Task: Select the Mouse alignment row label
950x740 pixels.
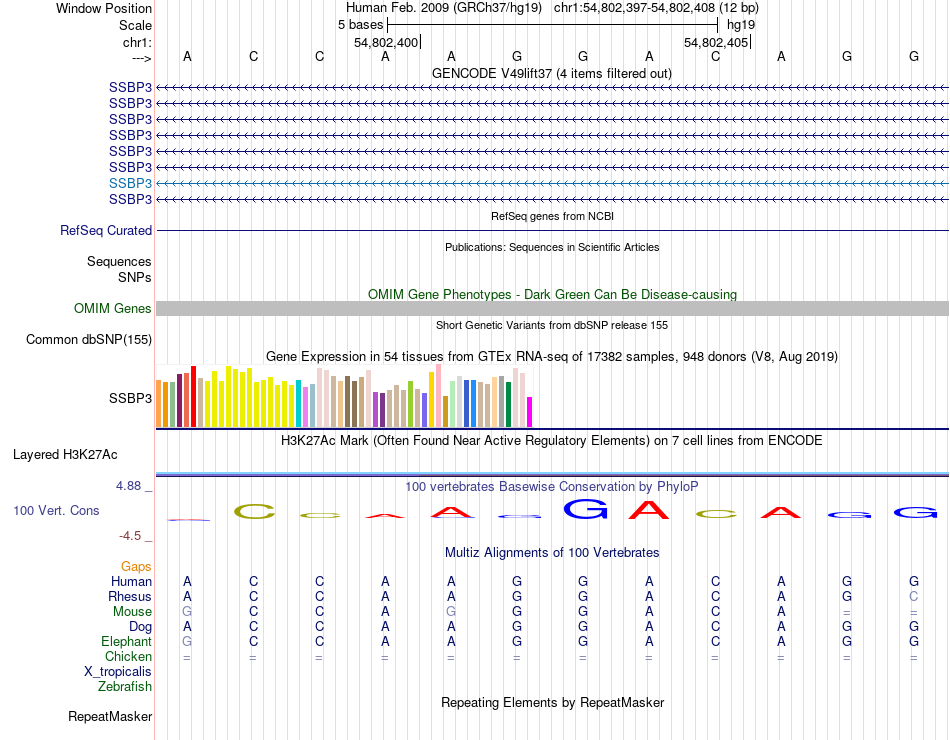Action: click(x=132, y=612)
